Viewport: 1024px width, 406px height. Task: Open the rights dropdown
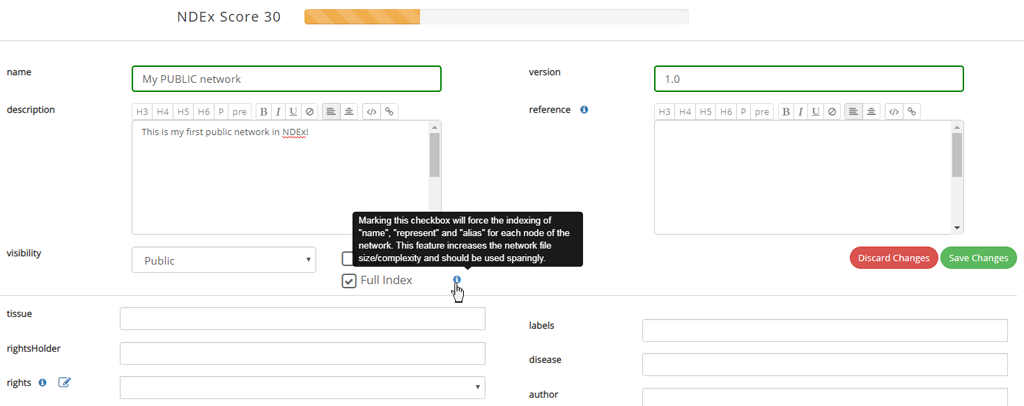[x=302, y=387]
